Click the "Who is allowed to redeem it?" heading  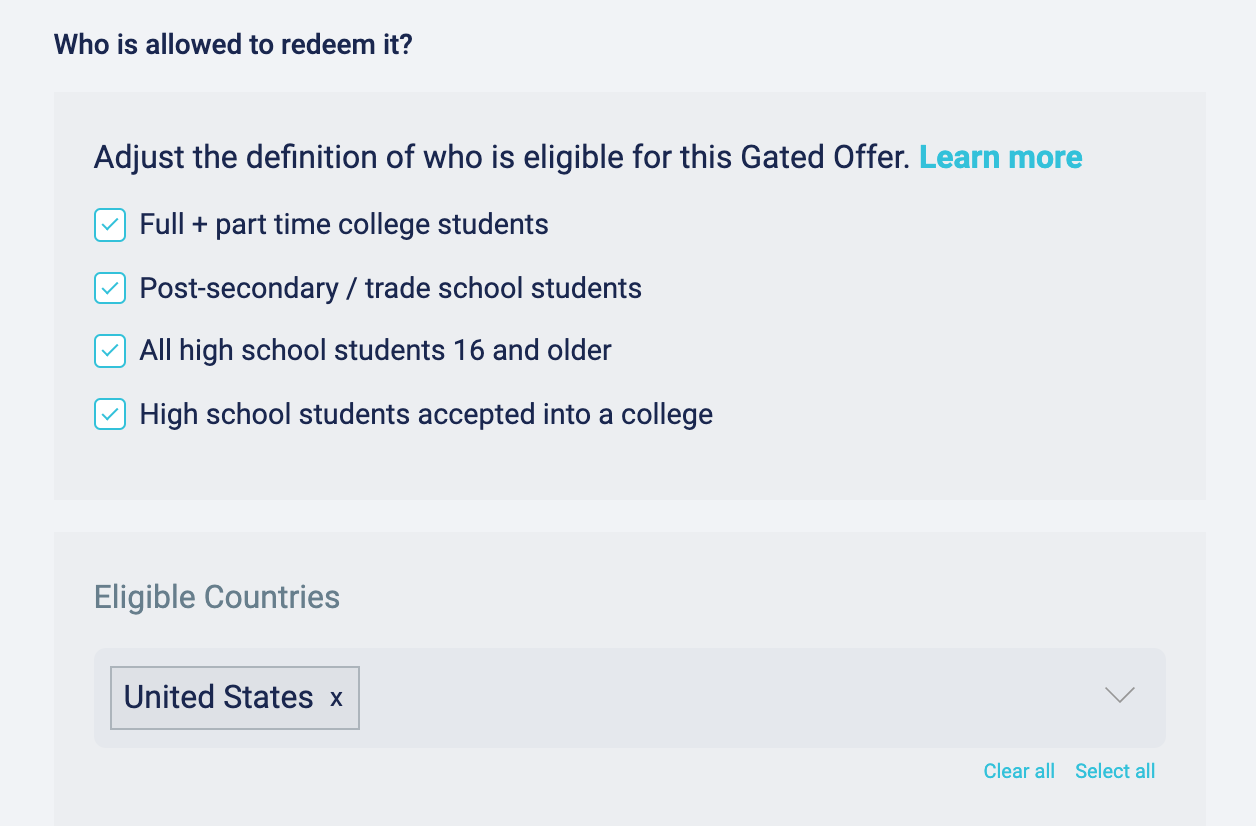click(233, 45)
